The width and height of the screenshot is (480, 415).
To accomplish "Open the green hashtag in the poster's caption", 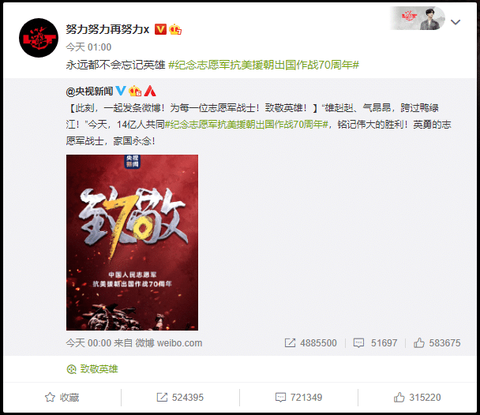I will (264, 65).
